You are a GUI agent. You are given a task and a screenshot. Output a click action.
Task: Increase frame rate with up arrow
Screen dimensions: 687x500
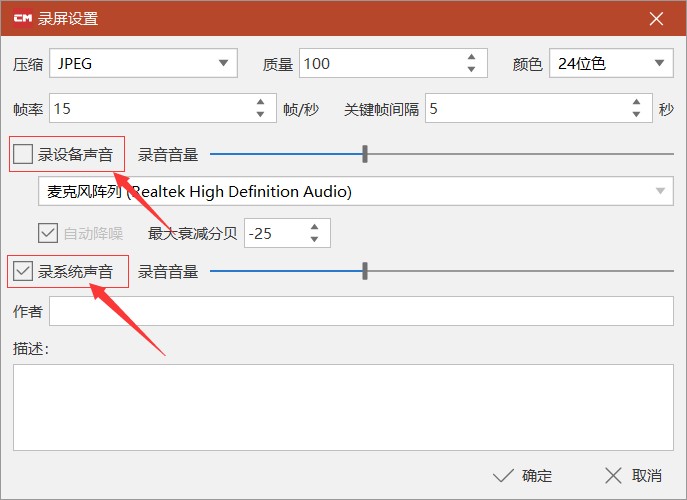(x=260, y=102)
